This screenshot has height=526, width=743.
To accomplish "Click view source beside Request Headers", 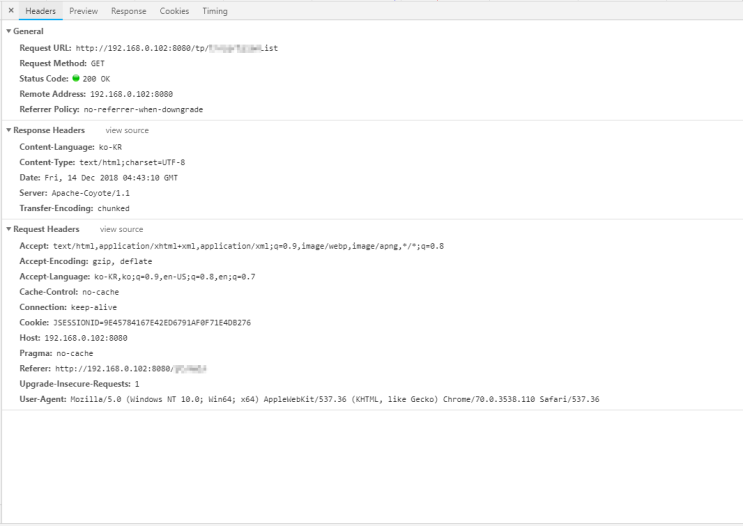I will pyautogui.click(x=122, y=230).
